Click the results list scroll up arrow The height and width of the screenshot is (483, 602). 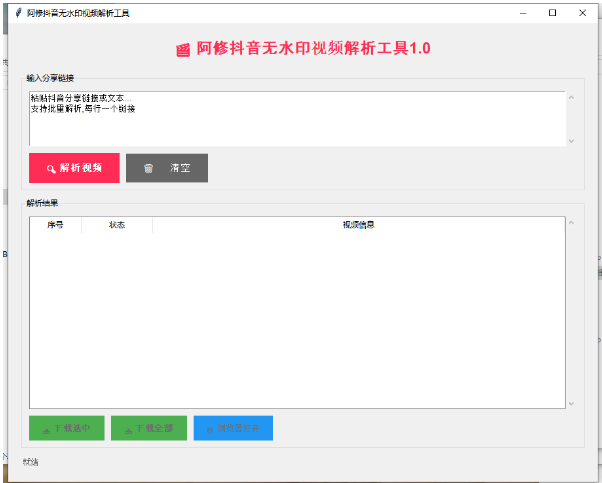(571, 223)
